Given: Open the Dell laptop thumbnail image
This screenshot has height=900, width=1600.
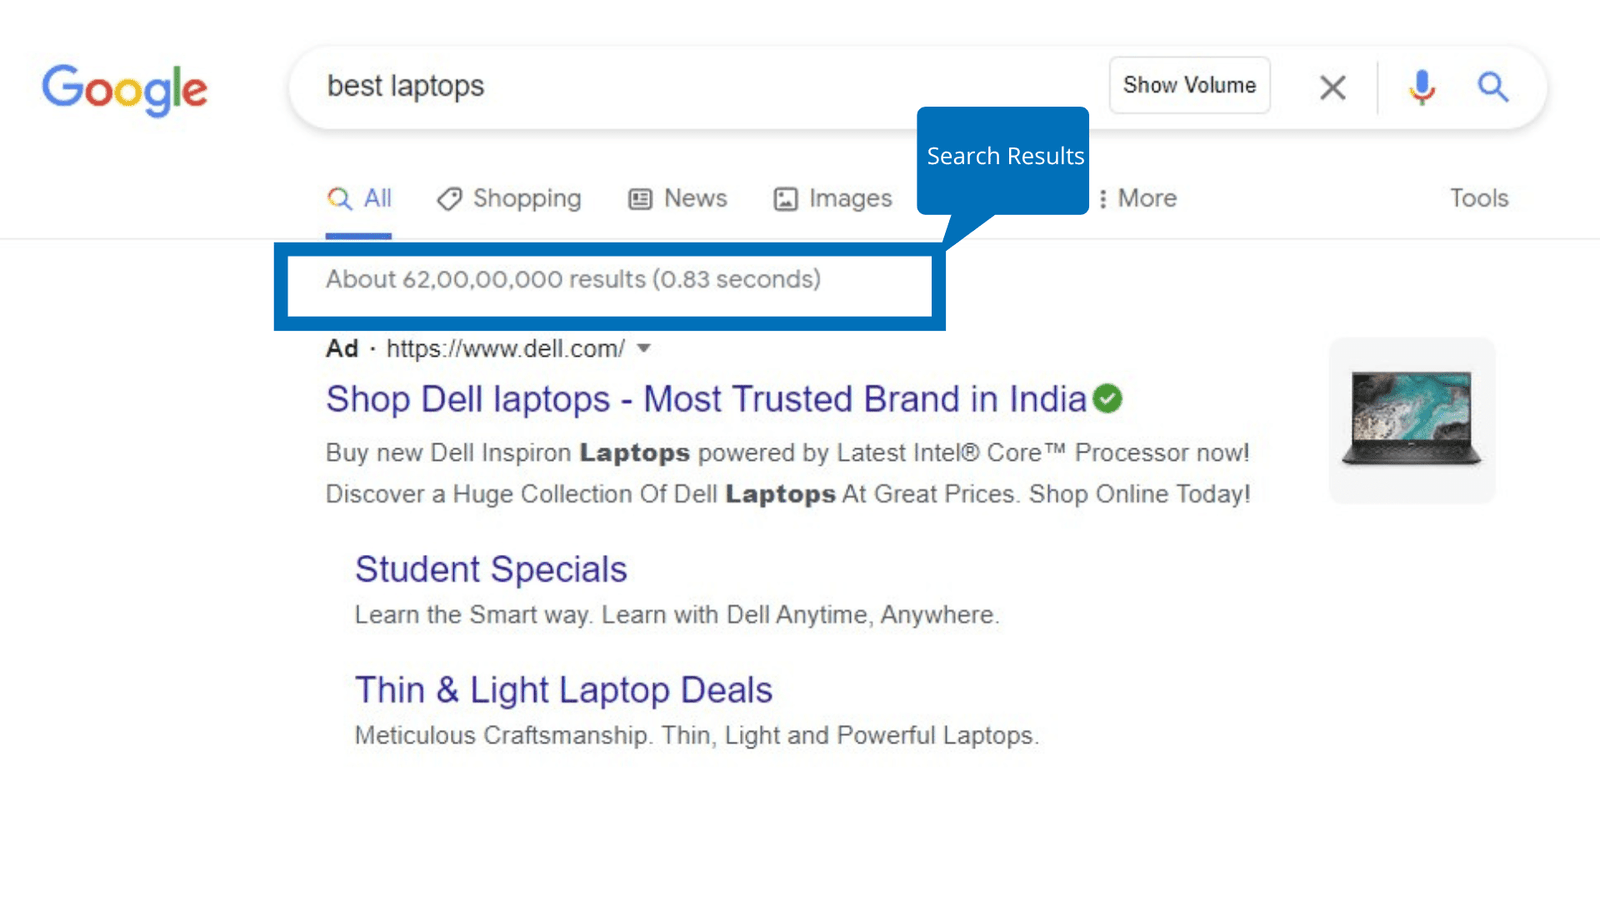Looking at the screenshot, I should (x=1412, y=420).
